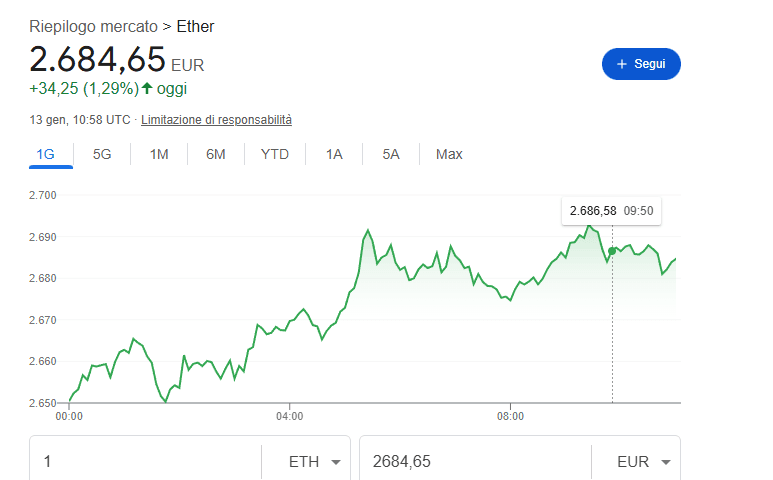Click the EUR amount field showing 2684,65
Screen dimensions: 773x480
click(x=474, y=462)
